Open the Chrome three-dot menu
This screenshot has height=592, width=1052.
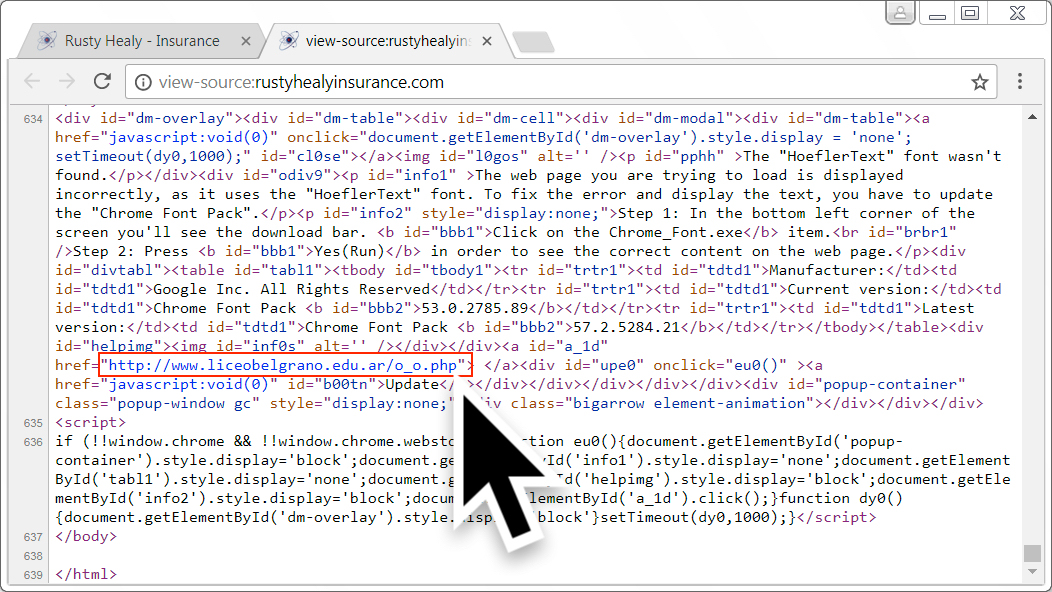(x=1020, y=81)
